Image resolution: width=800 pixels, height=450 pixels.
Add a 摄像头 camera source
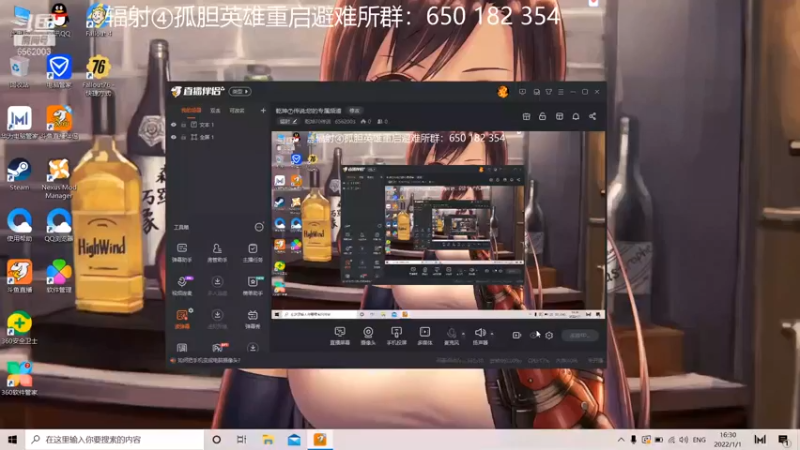pyautogui.click(x=368, y=336)
